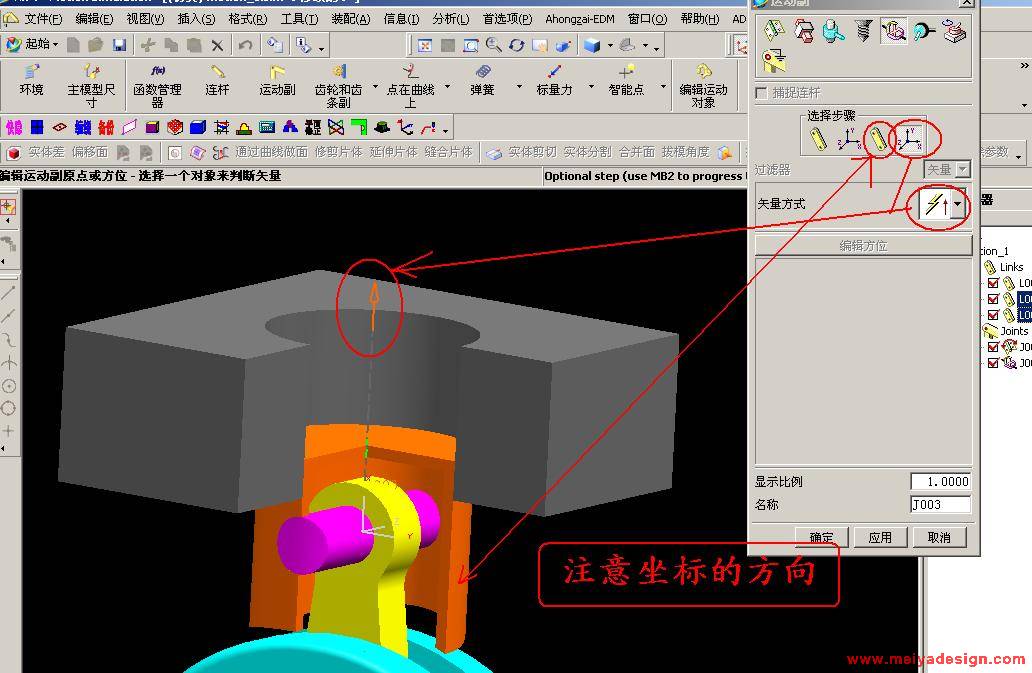1032x673 pixels.
Task: Toggle the checkbox of second link under Links
Action: (x=993, y=299)
